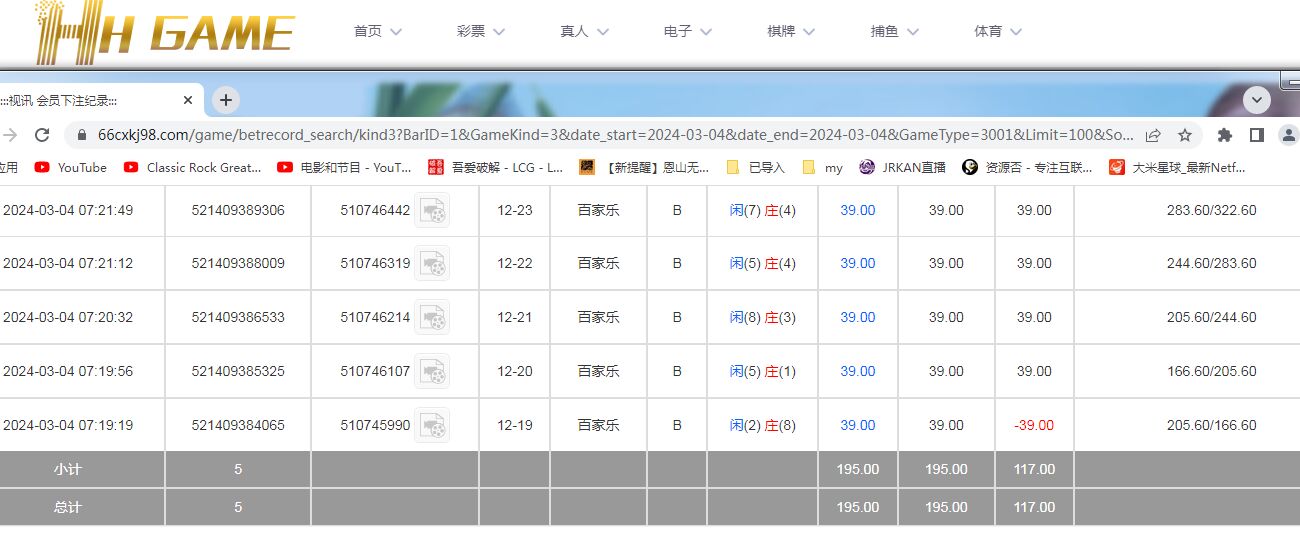Click the HH GAME logo
The width and height of the screenshot is (1300, 534).
tap(165, 33)
